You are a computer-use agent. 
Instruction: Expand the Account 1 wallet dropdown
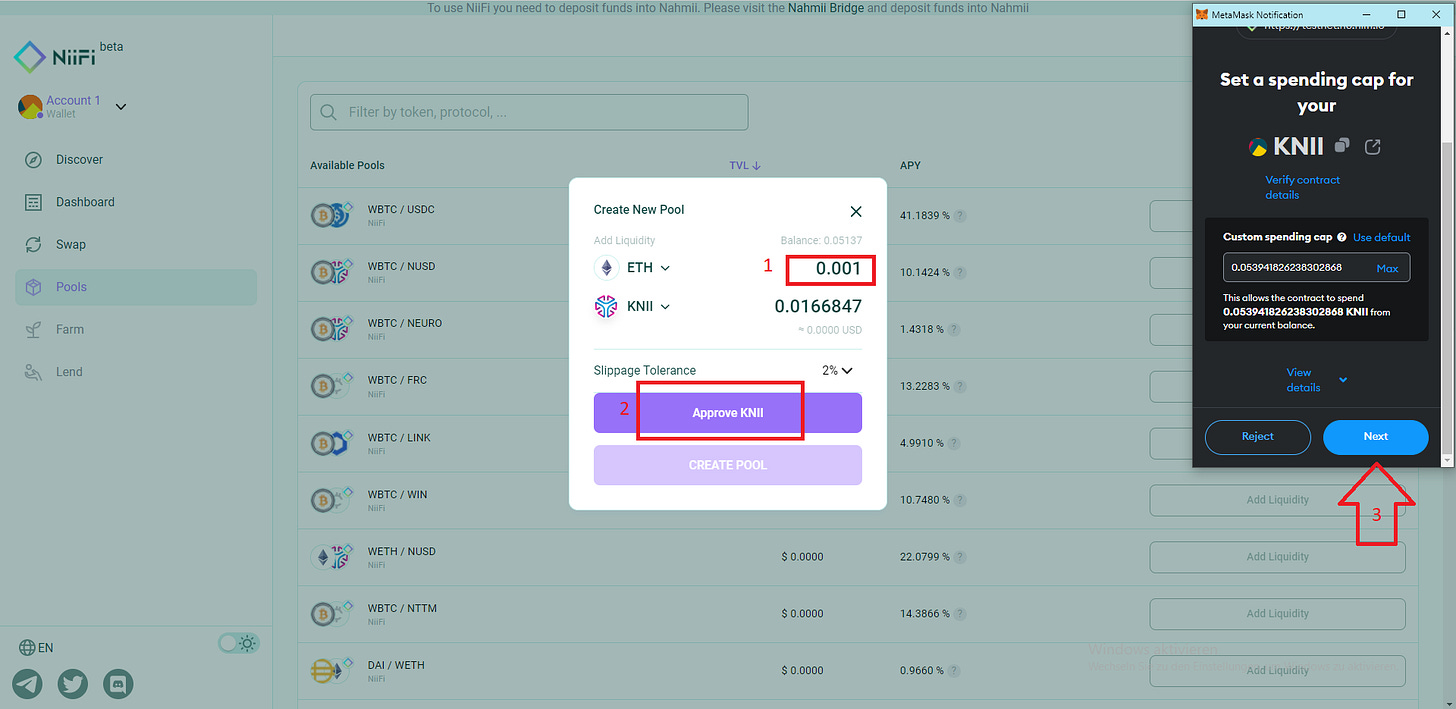point(121,106)
